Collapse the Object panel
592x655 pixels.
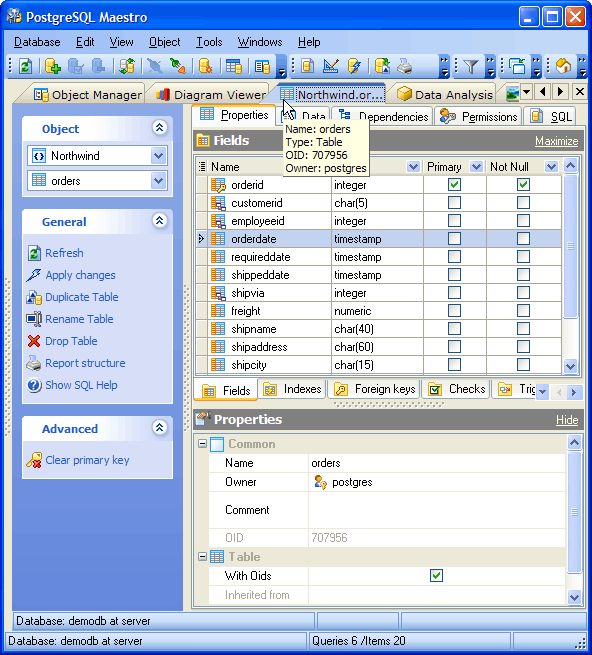(x=160, y=128)
